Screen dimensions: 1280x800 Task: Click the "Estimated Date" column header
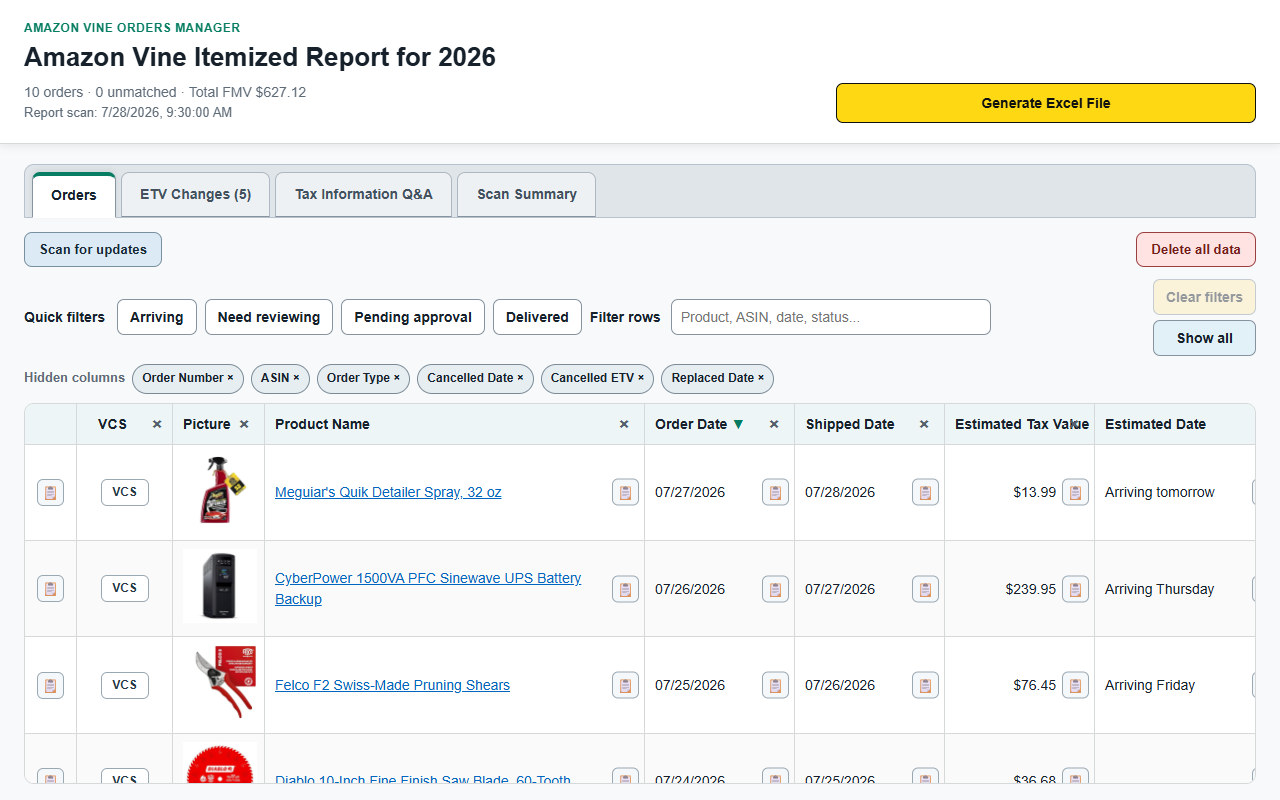(1155, 424)
